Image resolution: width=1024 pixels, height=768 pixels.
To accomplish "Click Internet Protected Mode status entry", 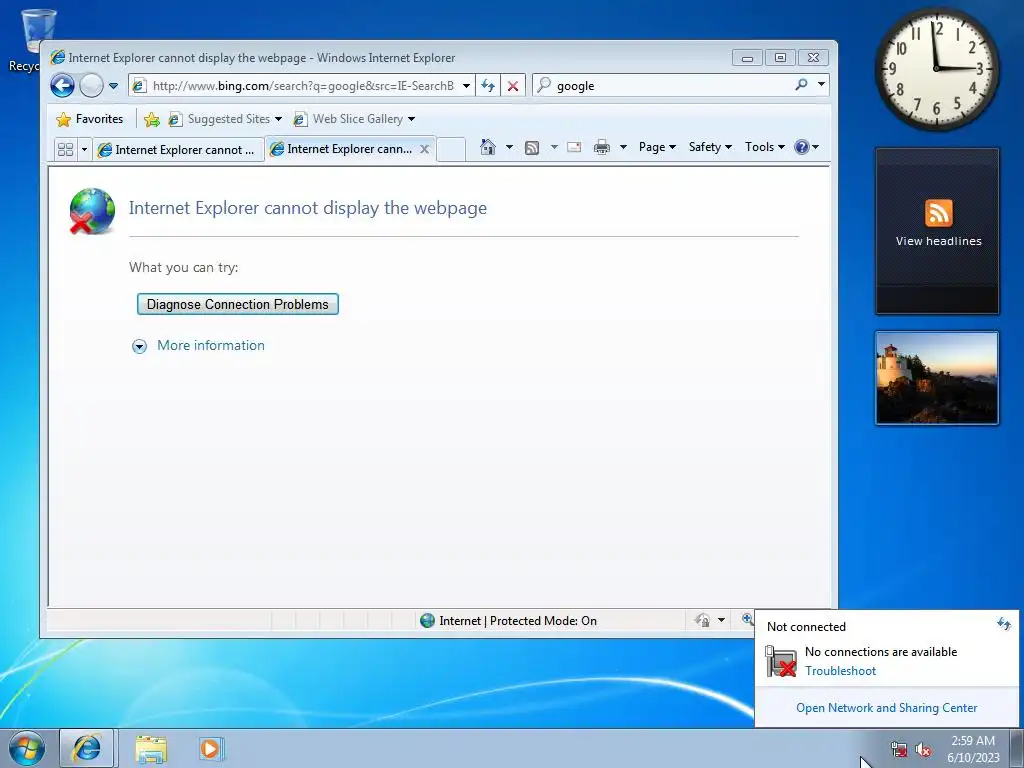I will (518, 620).
